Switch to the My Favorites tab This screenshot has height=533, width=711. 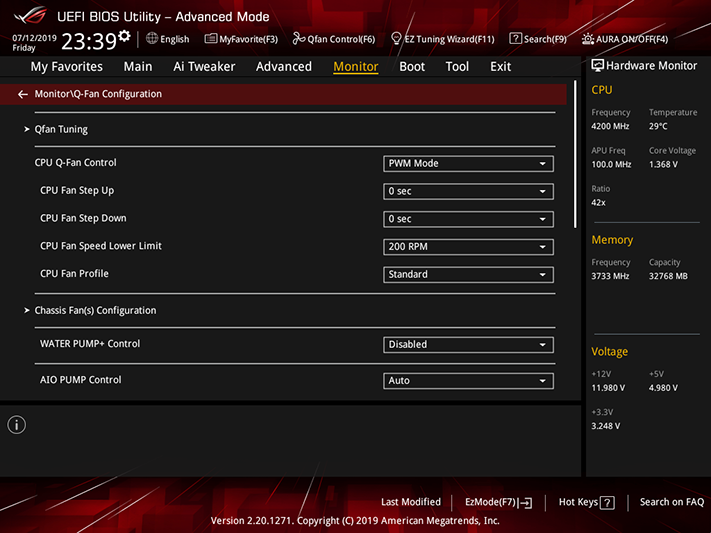click(x=67, y=67)
